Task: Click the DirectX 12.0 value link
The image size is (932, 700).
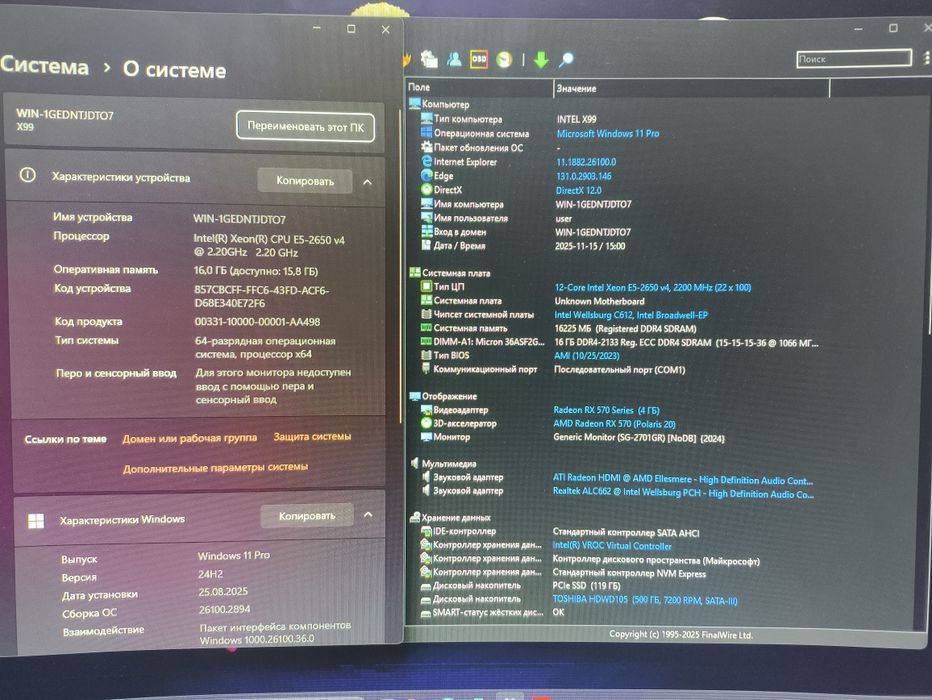Action: click(578, 190)
